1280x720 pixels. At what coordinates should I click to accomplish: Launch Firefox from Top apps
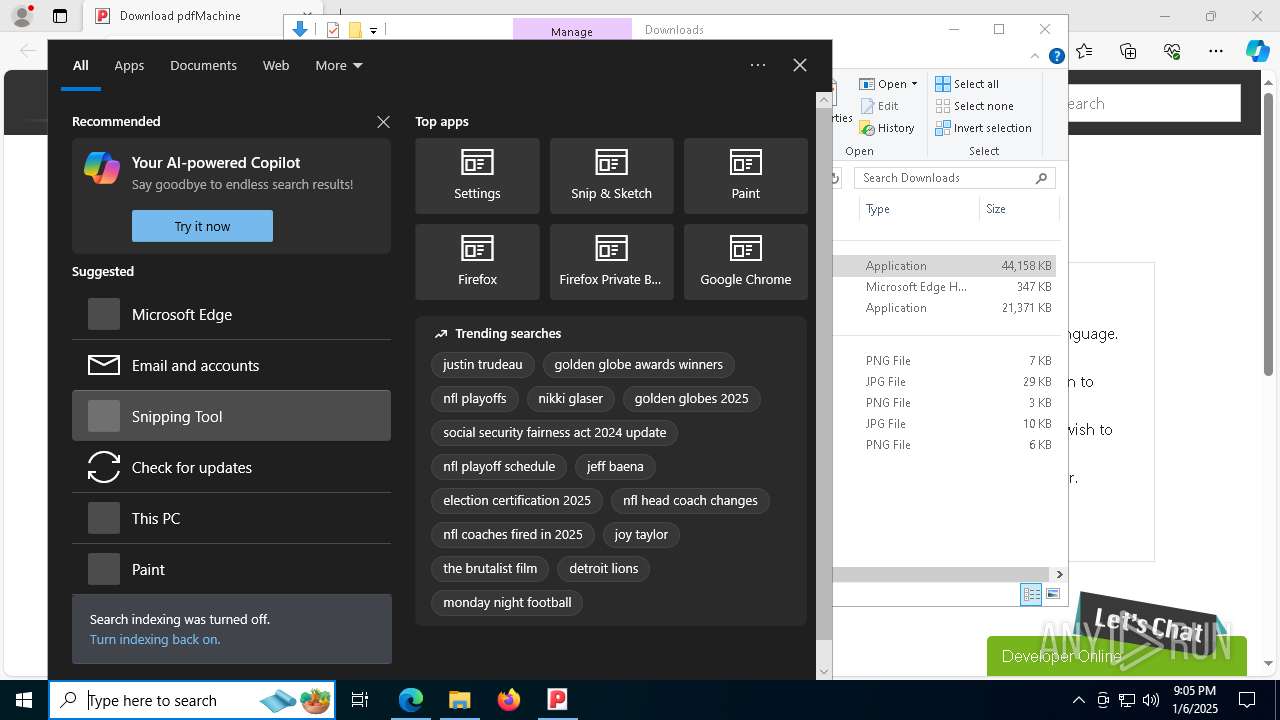click(477, 262)
